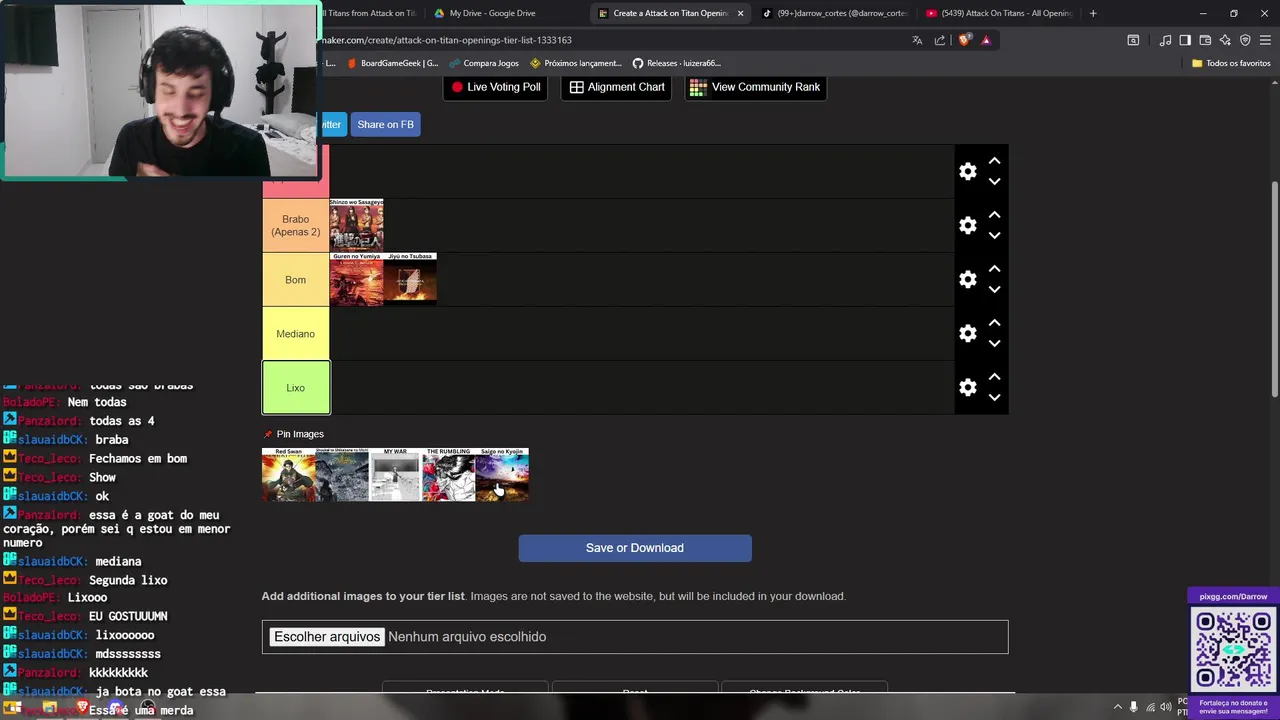Click the Bom tier label

click(x=295, y=280)
